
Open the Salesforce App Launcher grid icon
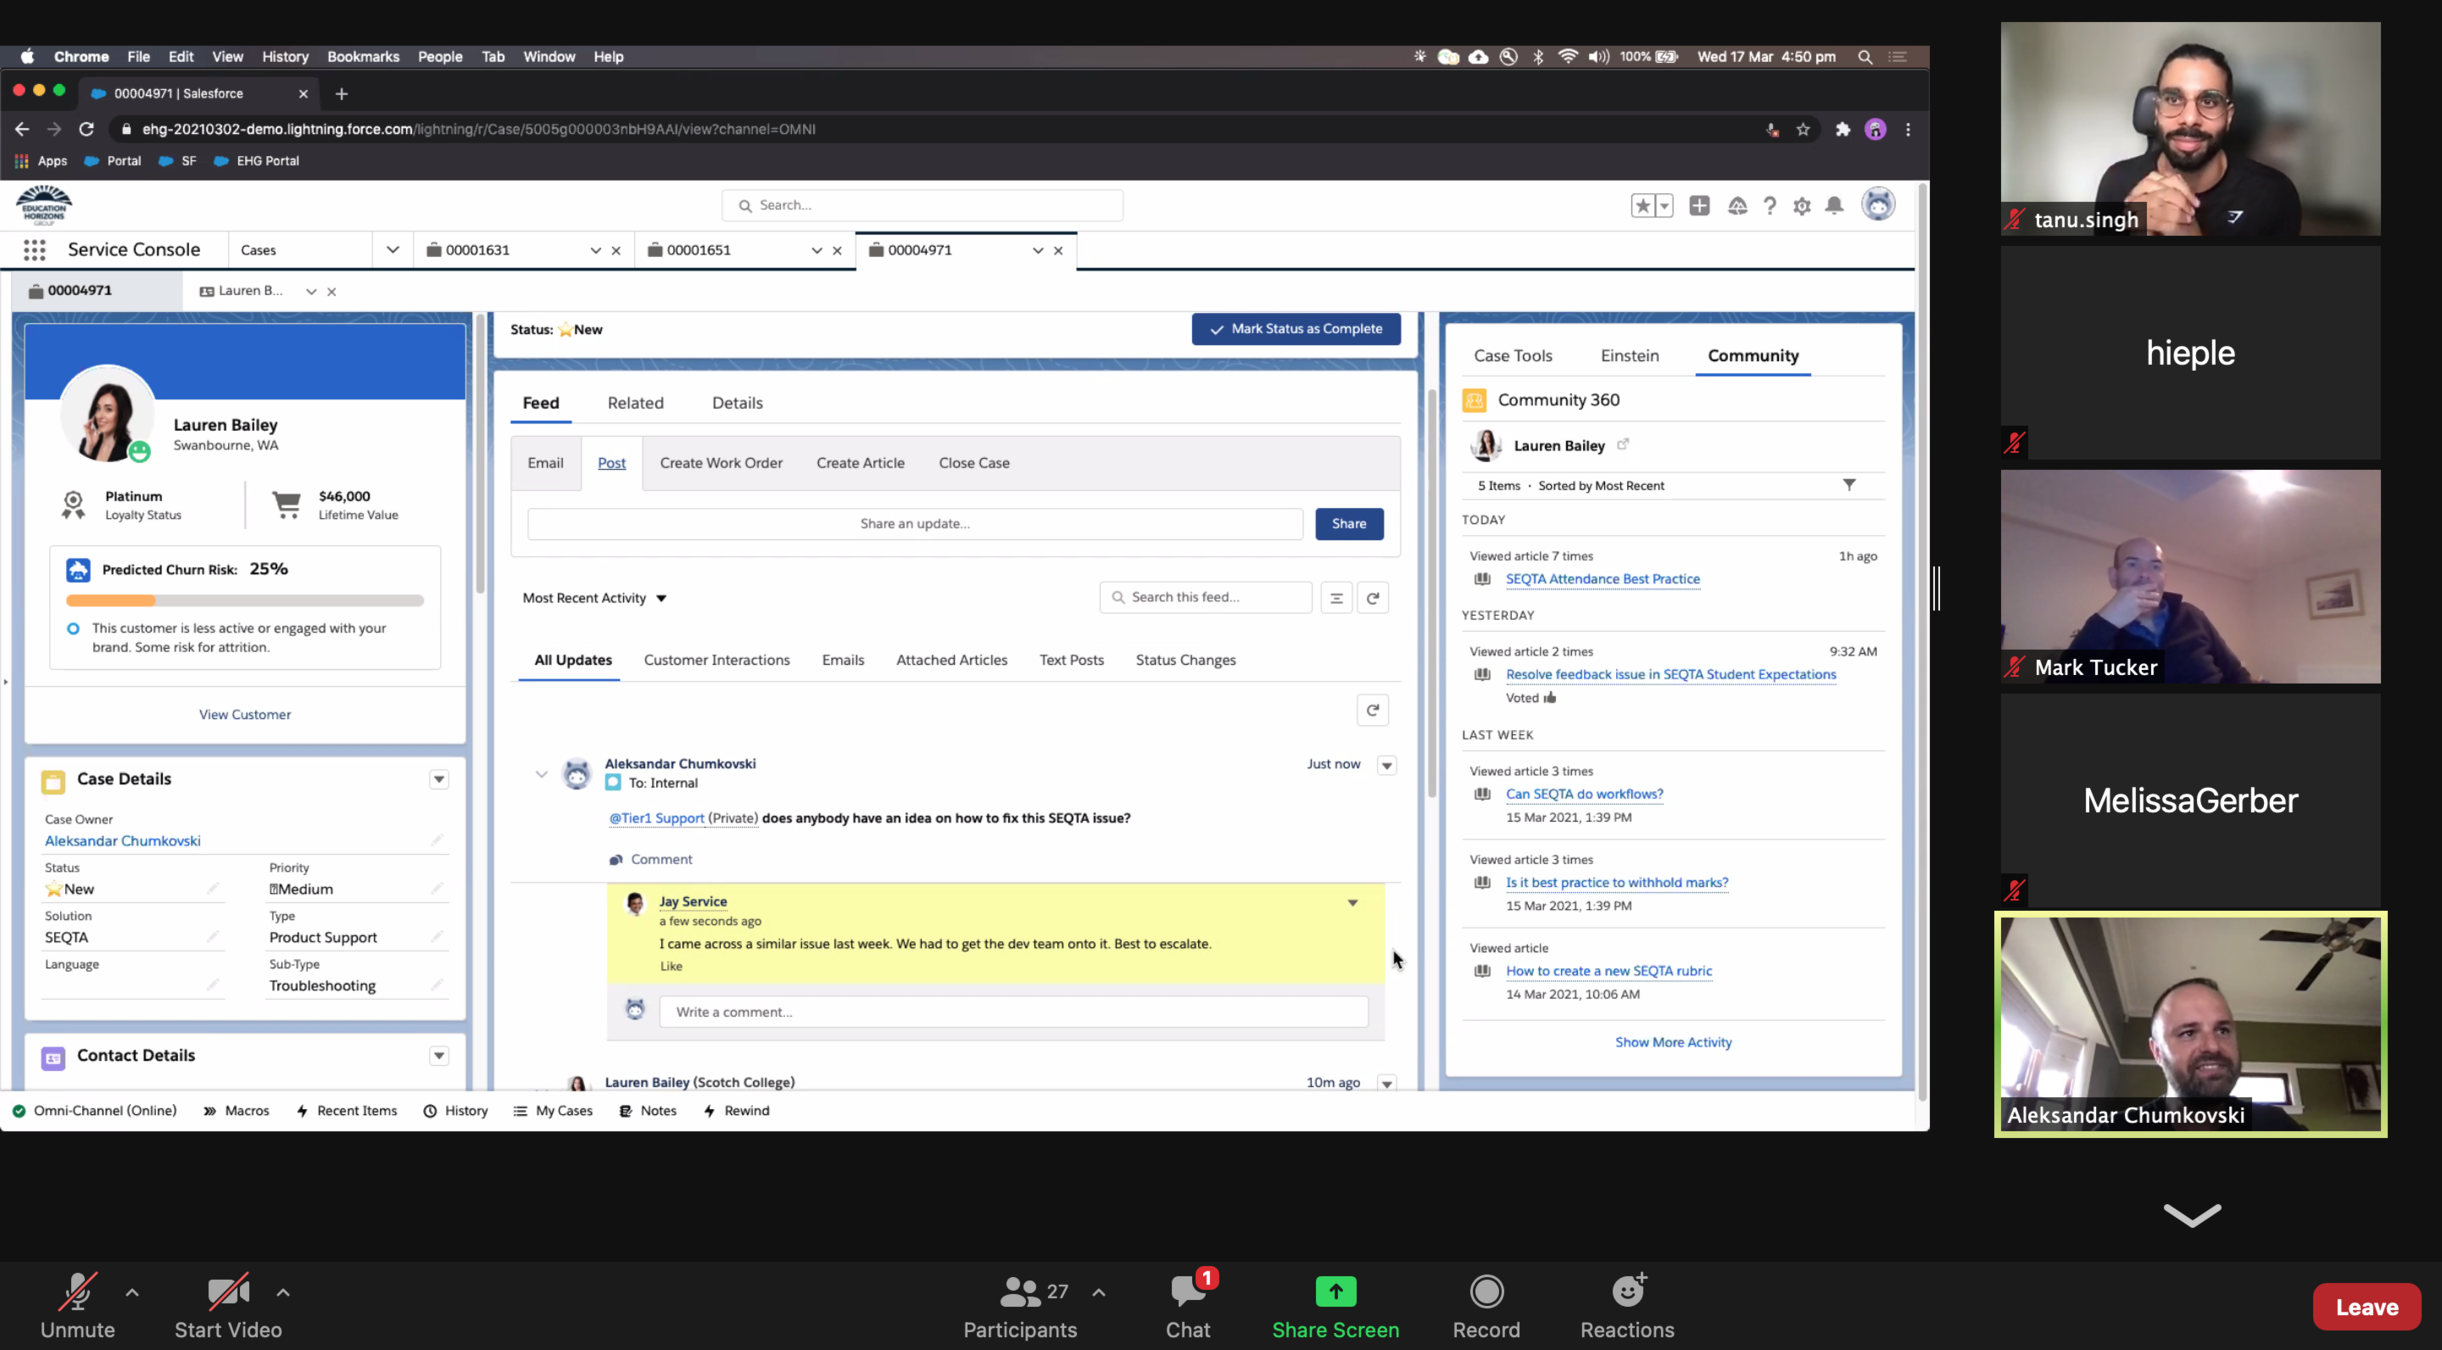pos(35,250)
